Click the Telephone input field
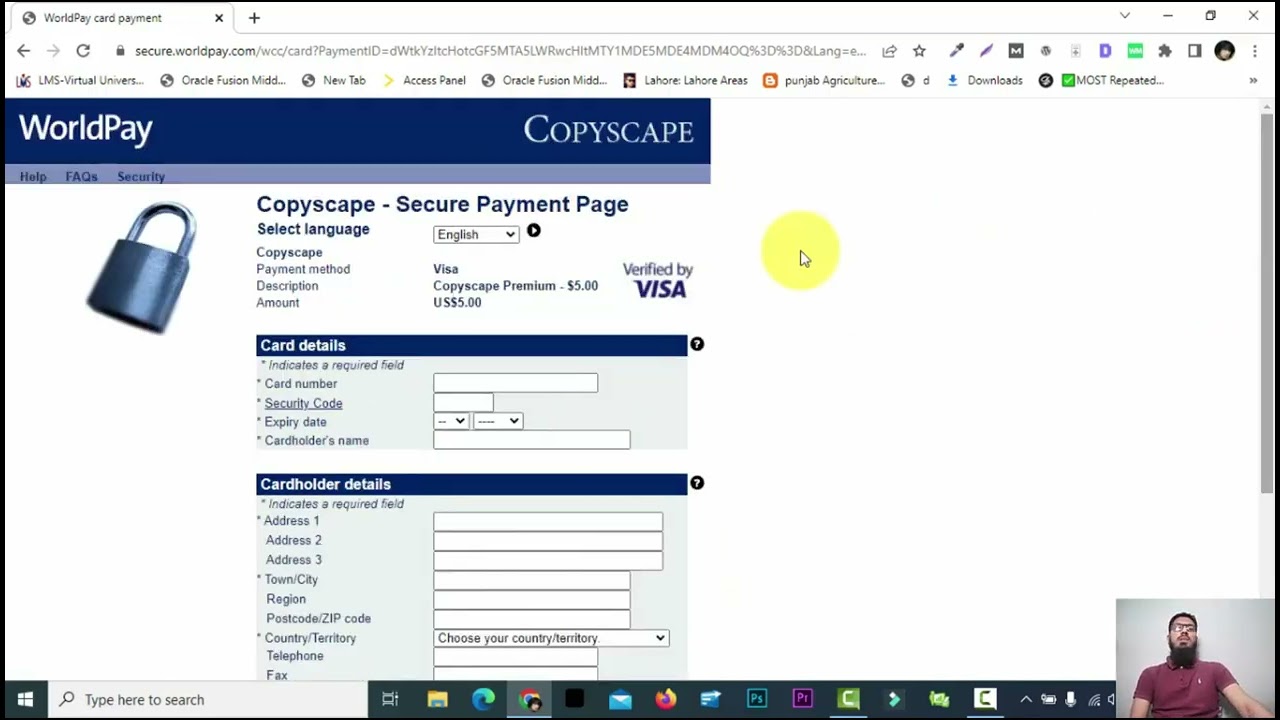The image size is (1280, 720). click(x=516, y=656)
